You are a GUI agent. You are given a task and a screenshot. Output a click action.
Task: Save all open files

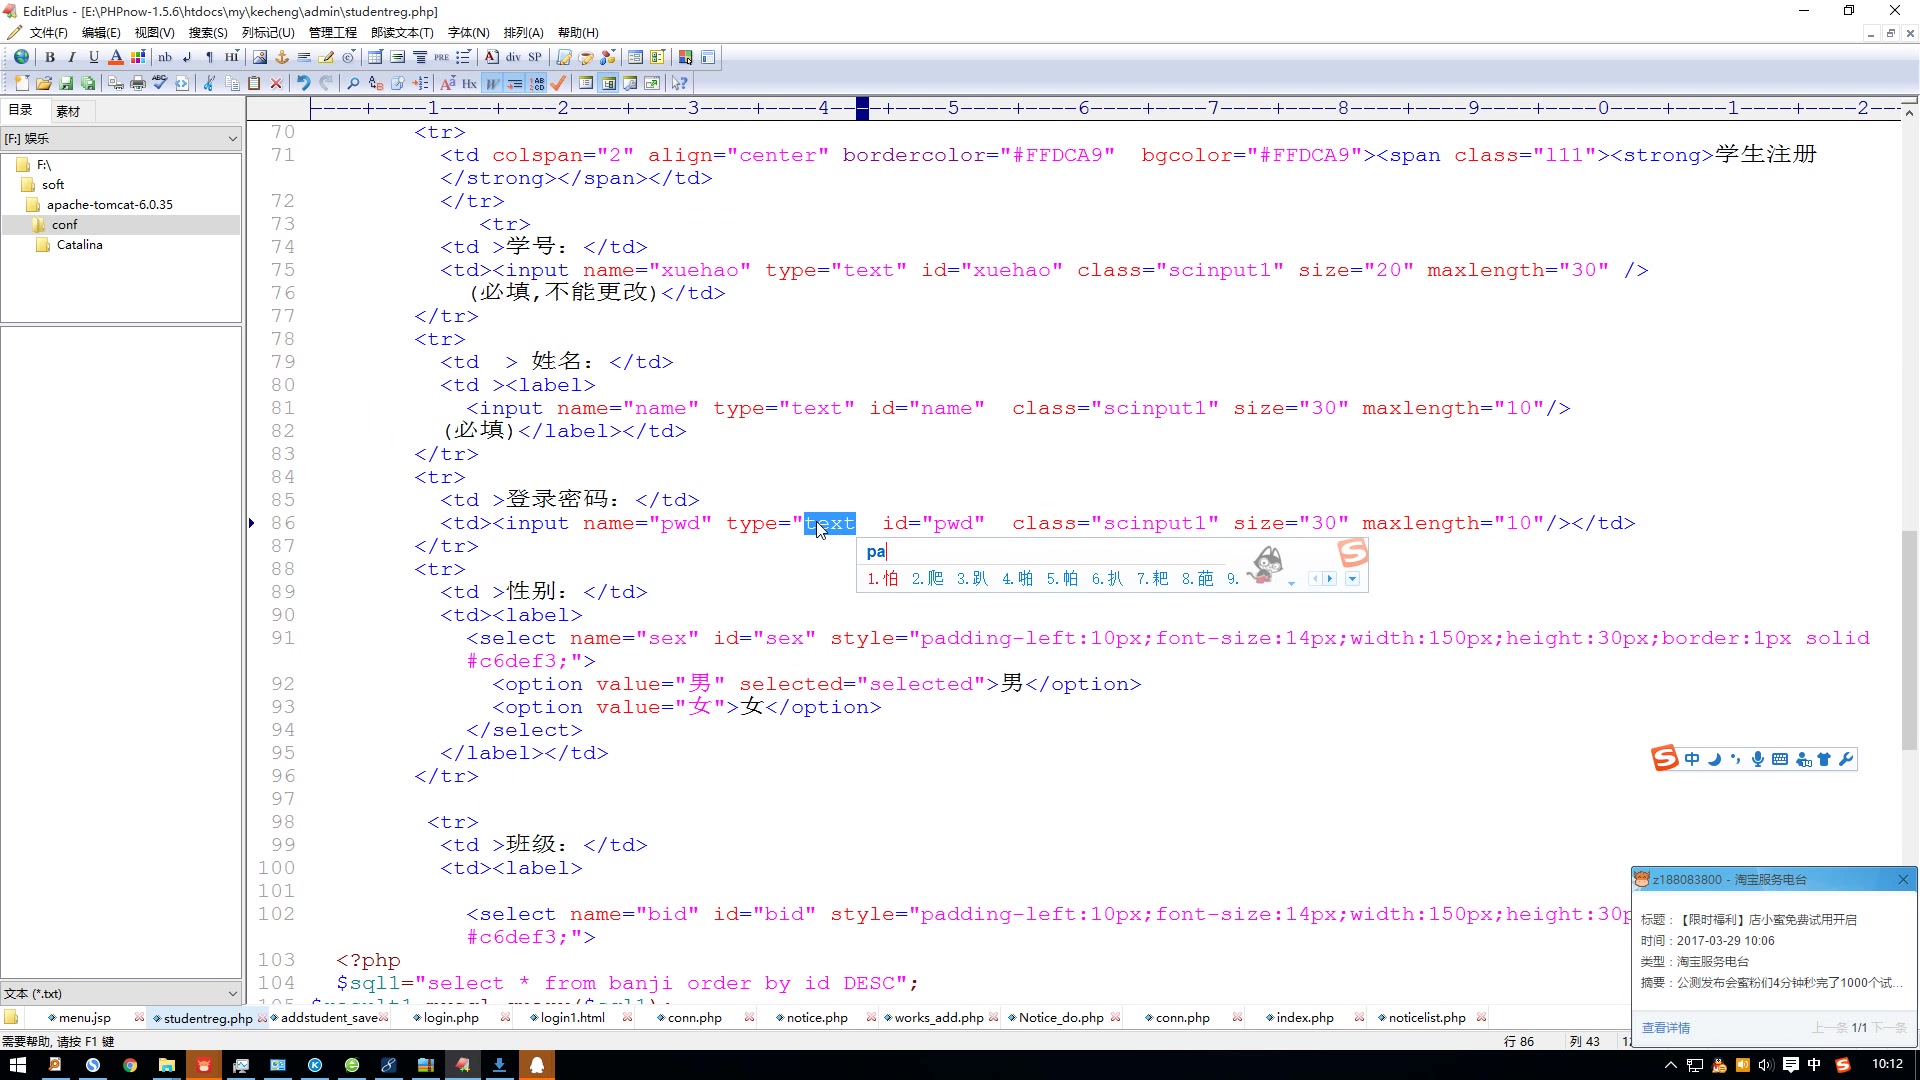[88, 83]
